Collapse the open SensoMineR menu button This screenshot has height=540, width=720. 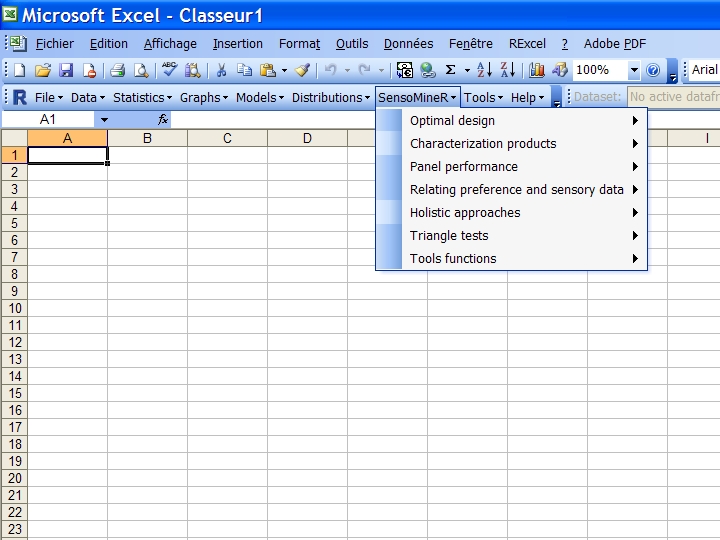417,98
